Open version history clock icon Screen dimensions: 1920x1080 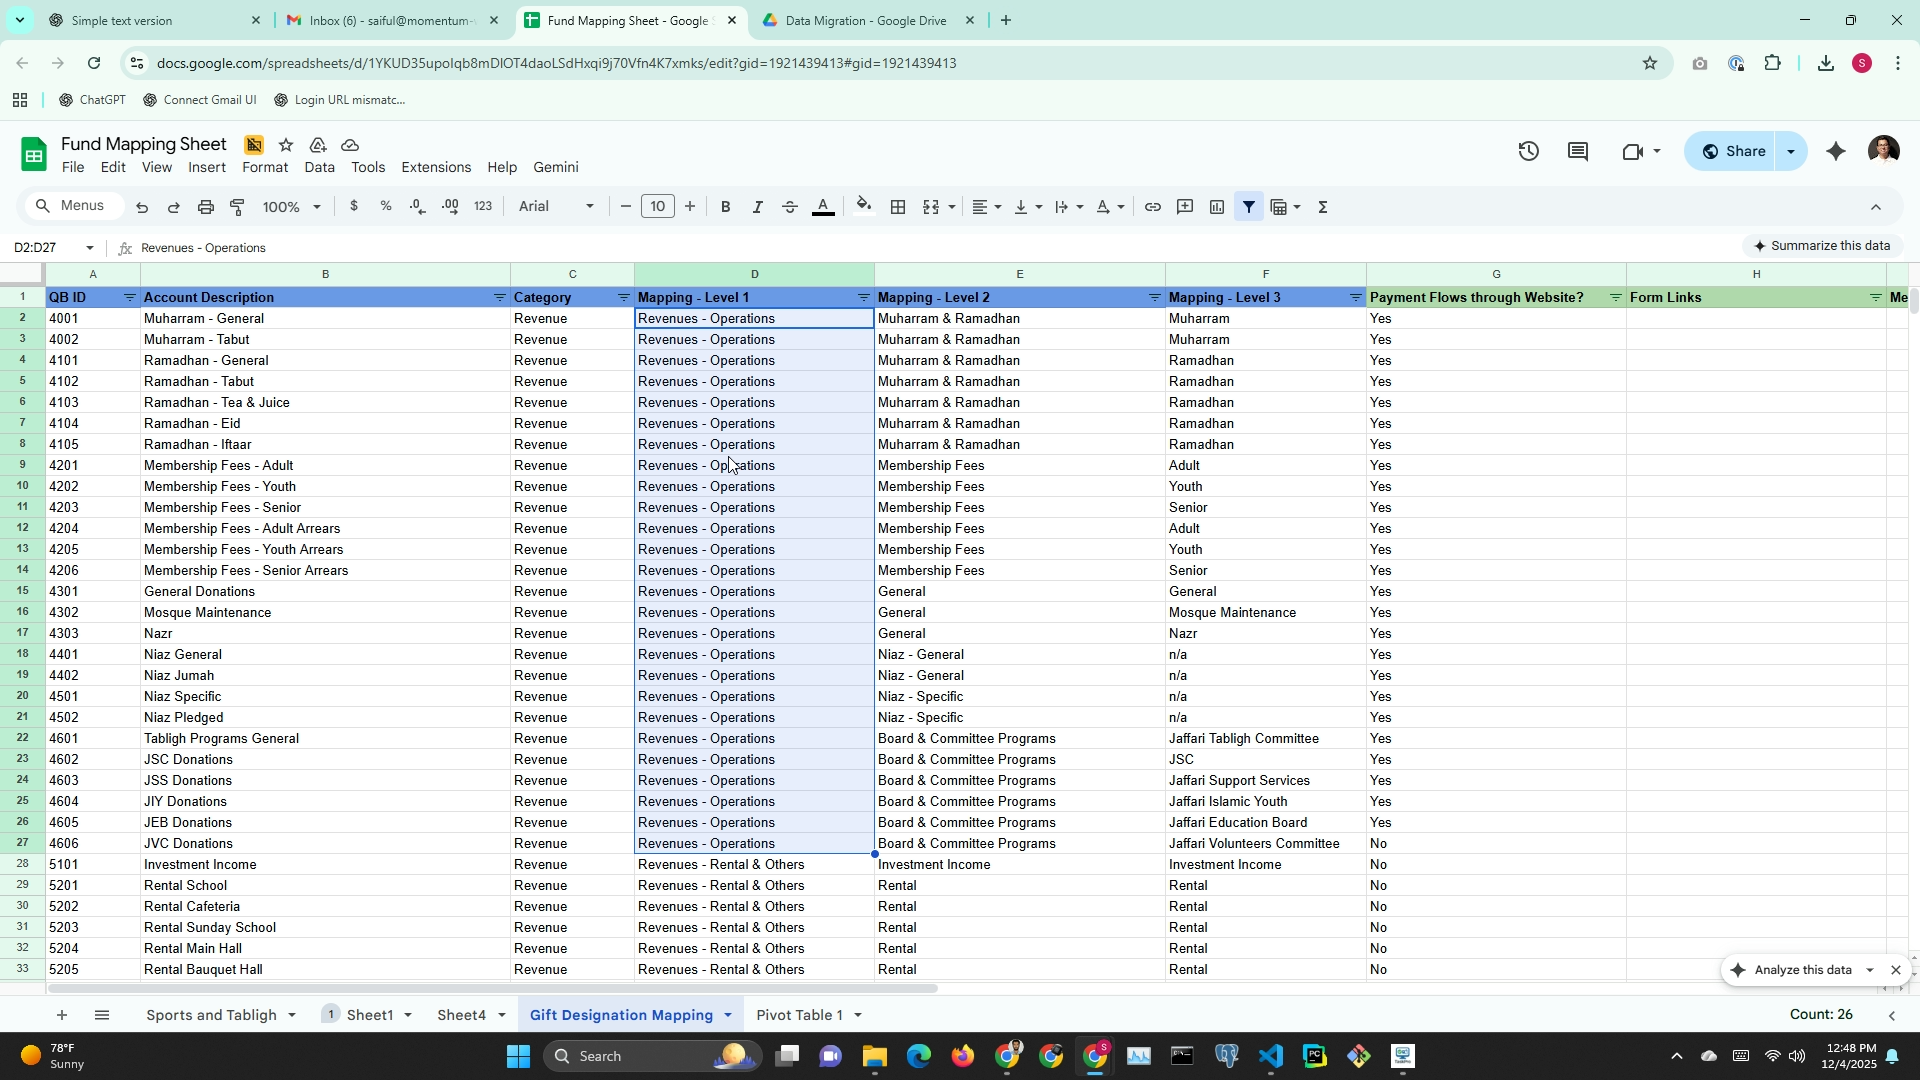[x=1528, y=151]
